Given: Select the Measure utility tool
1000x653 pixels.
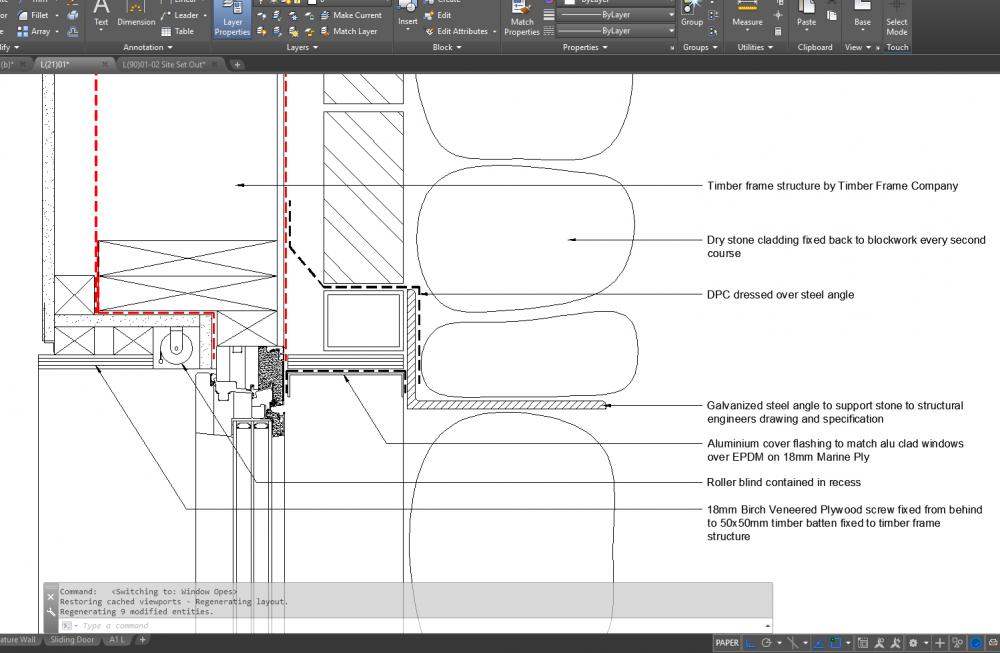Looking at the screenshot, I should tap(747, 14).
